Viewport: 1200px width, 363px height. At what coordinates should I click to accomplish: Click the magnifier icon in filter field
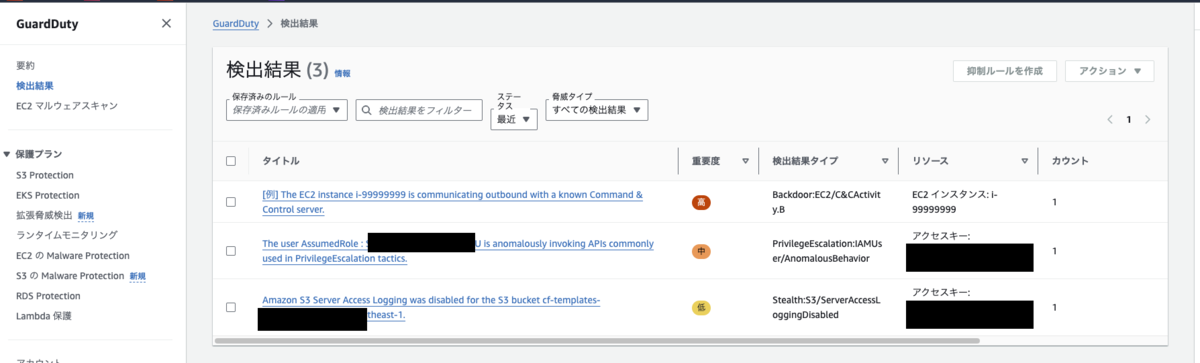click(x=367, y=110)
